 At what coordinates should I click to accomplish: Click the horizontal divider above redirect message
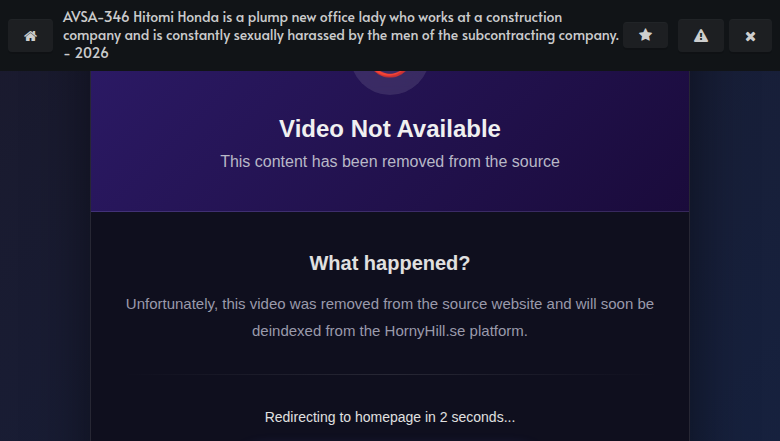(390, 374)
